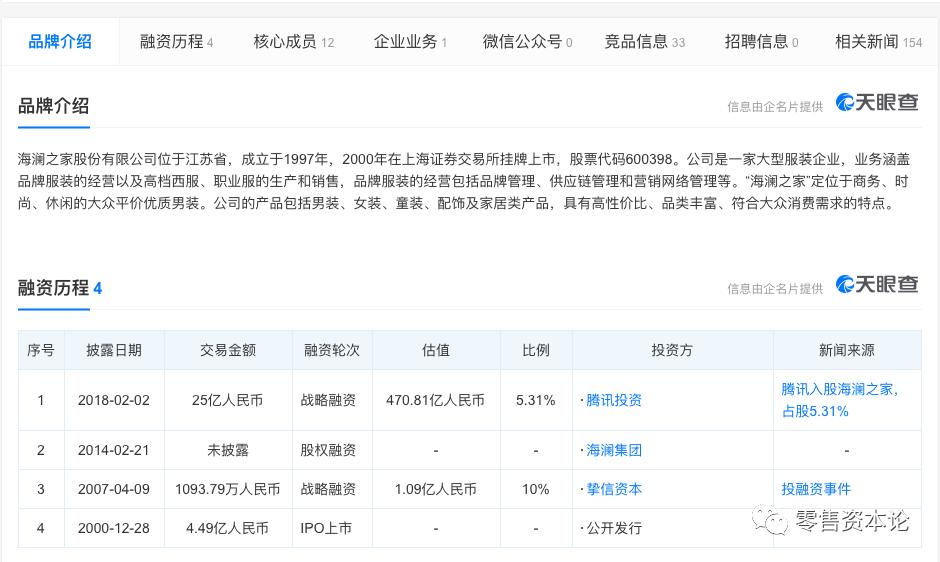Viewport: 940px width, 562px height.
Task: Click the 融资历程 4 section heading
Action: 60,288
